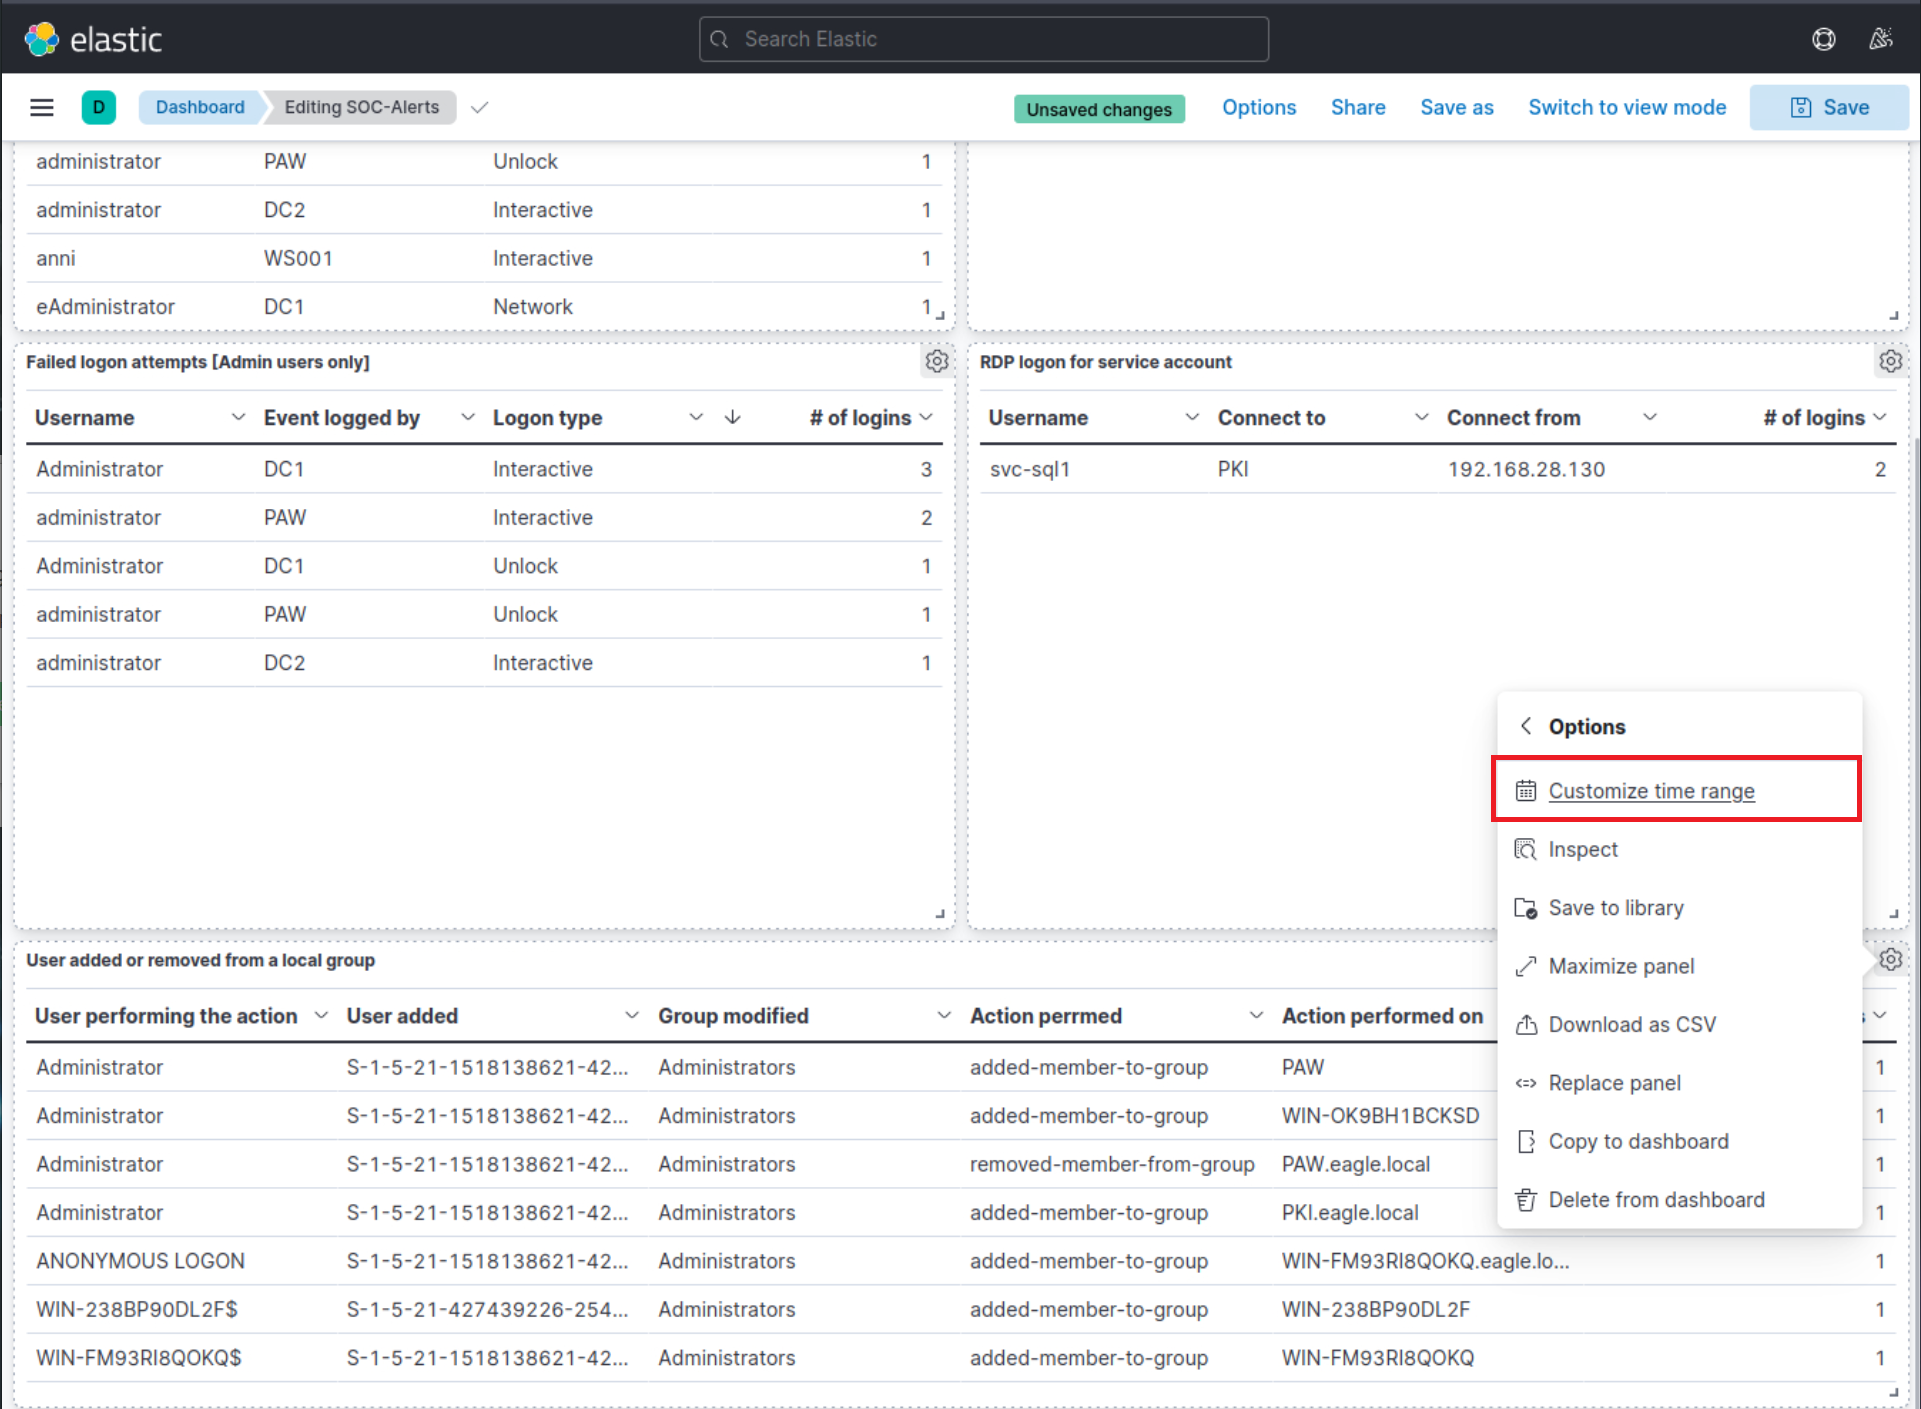Click the checkmark icon beside Editing SOC-Alerts
This screenshot has height=1409, width=1921.
click(x=479, y=107)
